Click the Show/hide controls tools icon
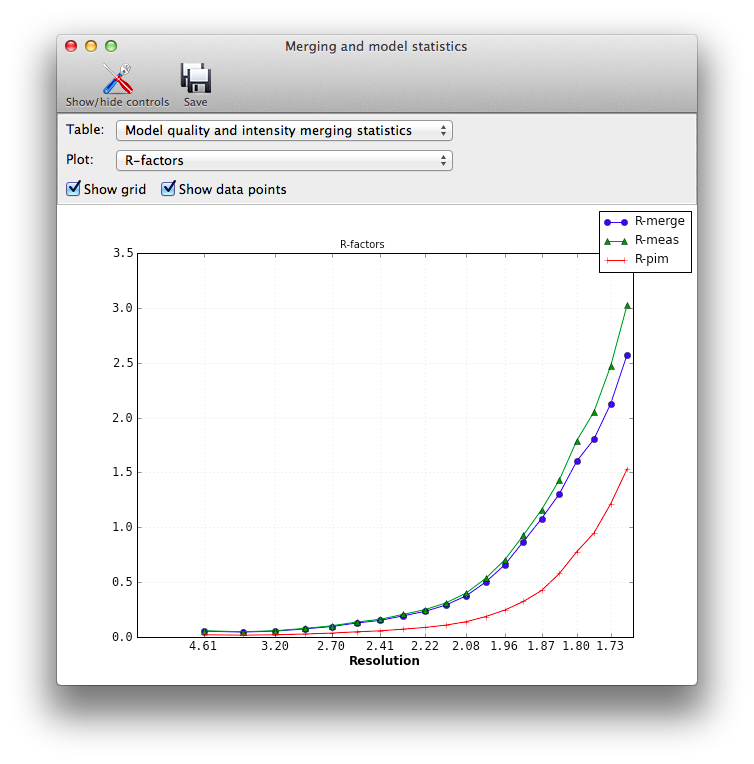The image size is (754, 764). [x=117, y=78]
